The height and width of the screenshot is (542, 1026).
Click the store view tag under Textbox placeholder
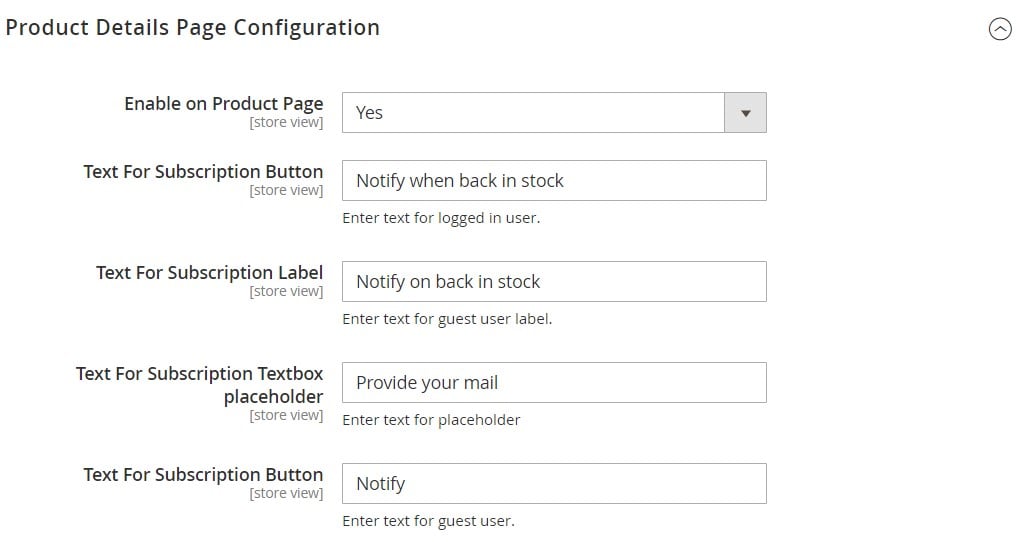click(x=286, y=416)
